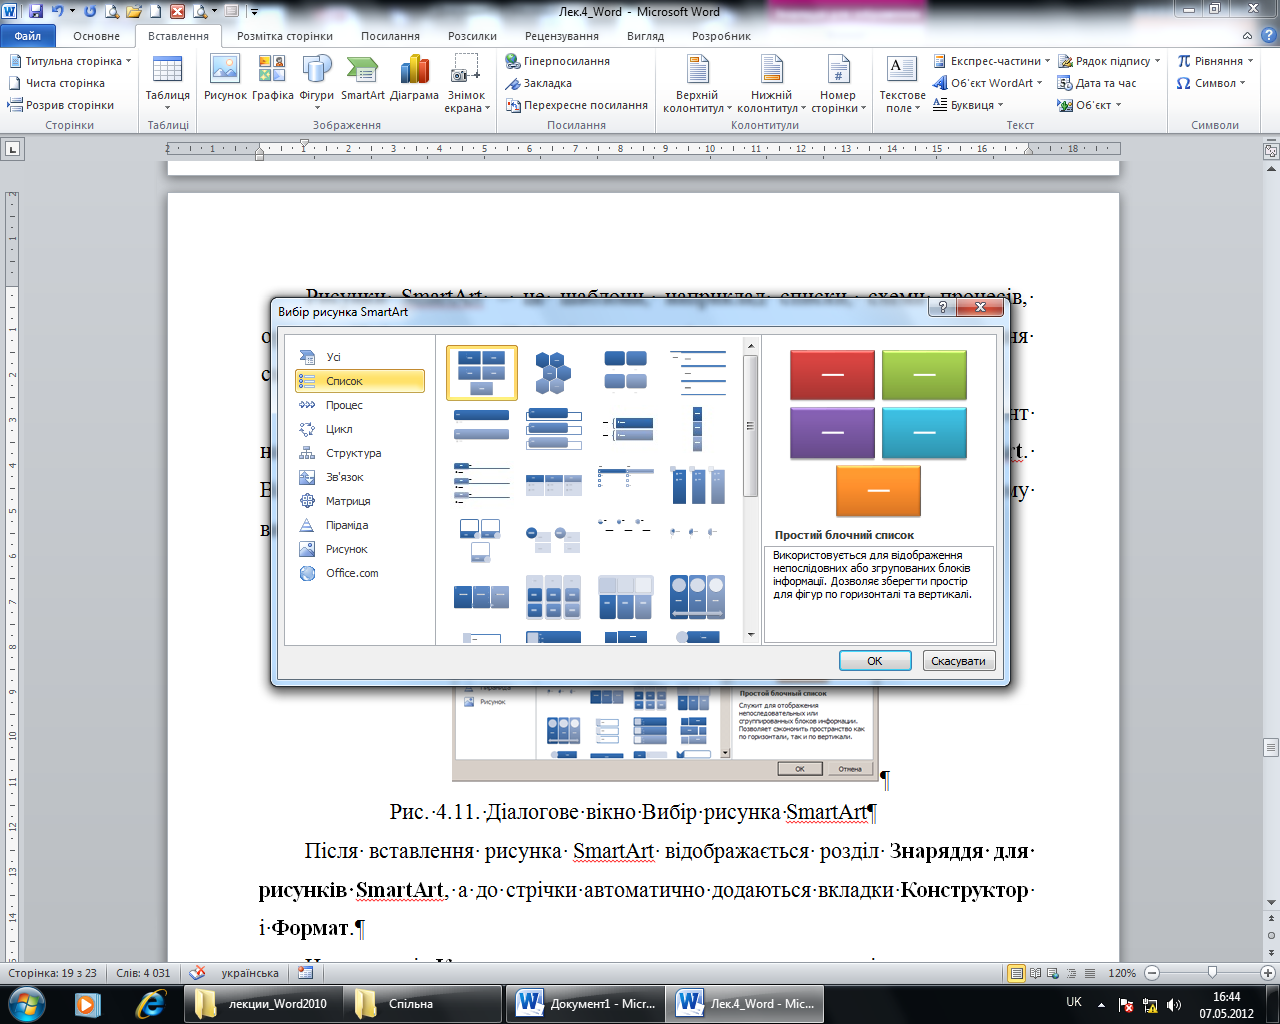Image resolution: width=1280 pixels, height=1024 pixels.
Task: Open лекции_Word2010 folder in taskbar
Action: pyautogui.click(x=263, y=1003)
